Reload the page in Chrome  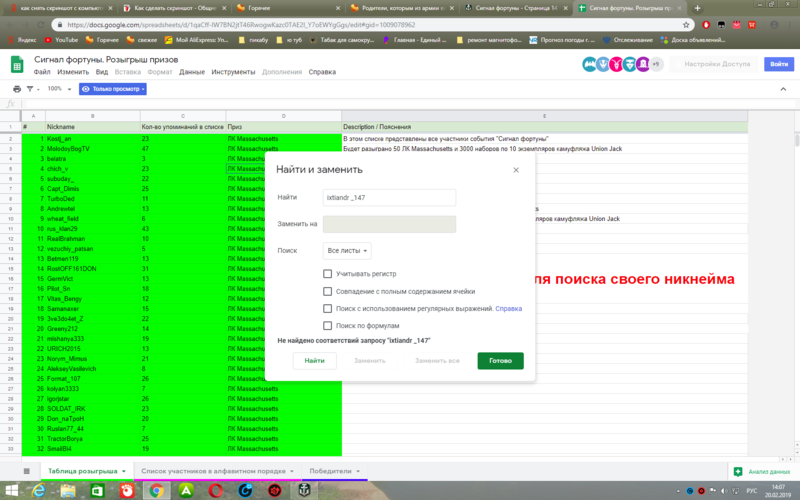[x=41, y=24]
